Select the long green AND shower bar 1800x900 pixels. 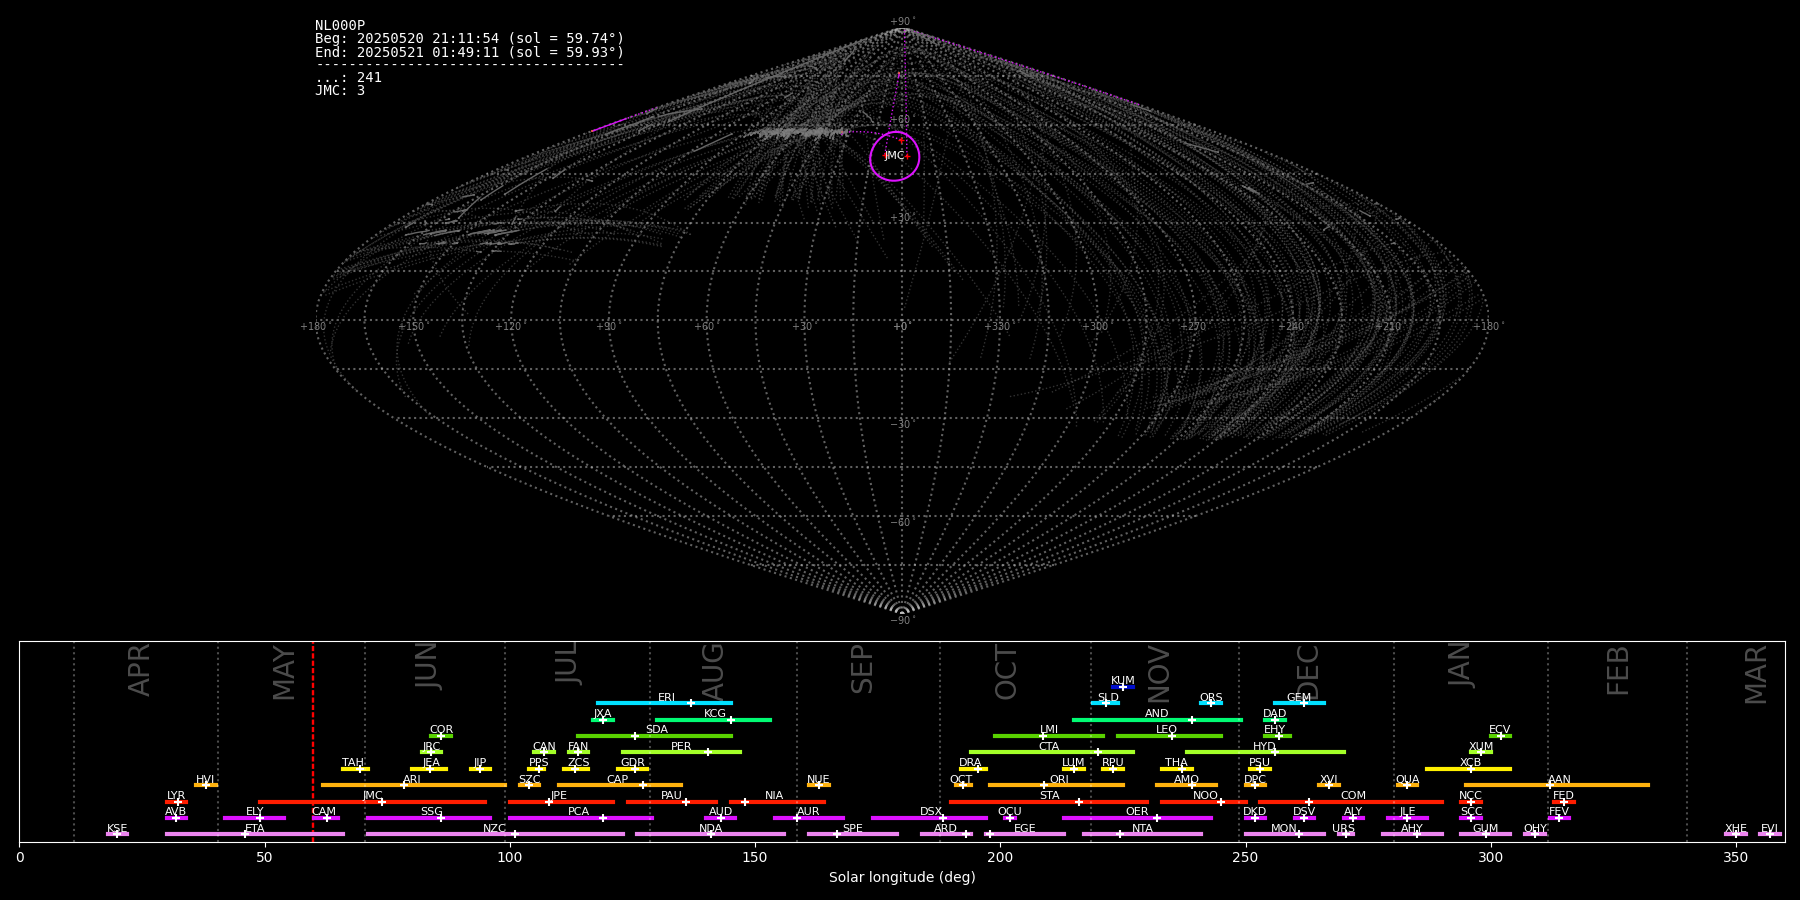(x=1157, y=720)
